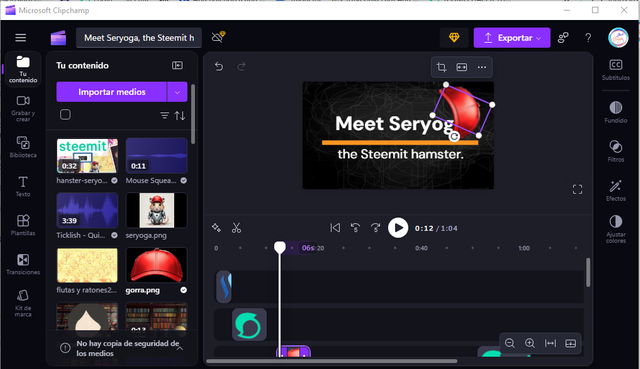Open more options three dots
This screenshot has height=369, width=640.
point(482,67)
